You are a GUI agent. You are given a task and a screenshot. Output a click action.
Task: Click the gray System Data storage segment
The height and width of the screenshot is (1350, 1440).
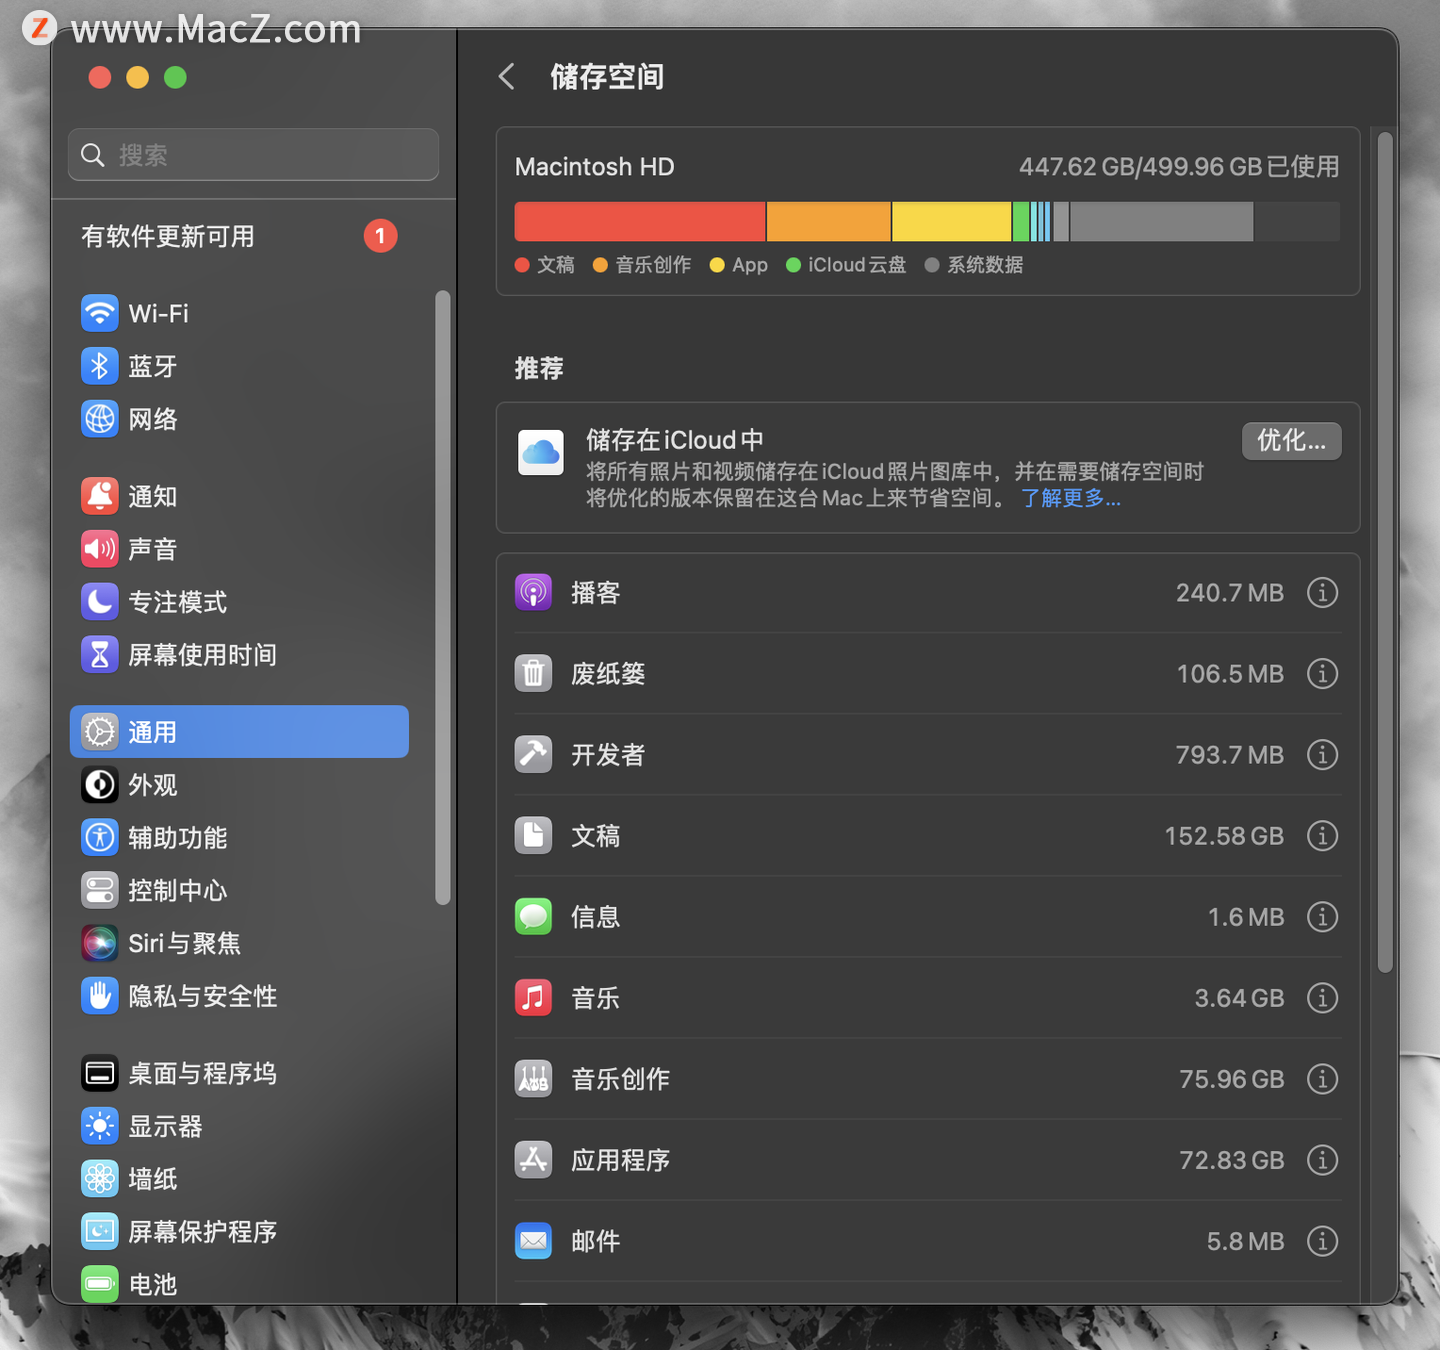[x=1161, y=221]
